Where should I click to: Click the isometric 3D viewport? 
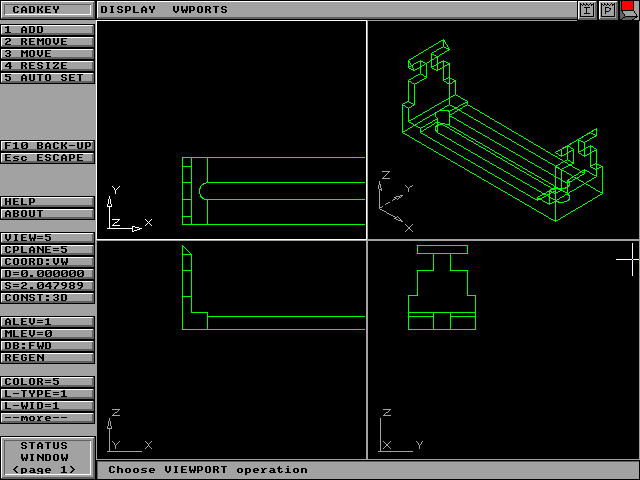point(503,130)
